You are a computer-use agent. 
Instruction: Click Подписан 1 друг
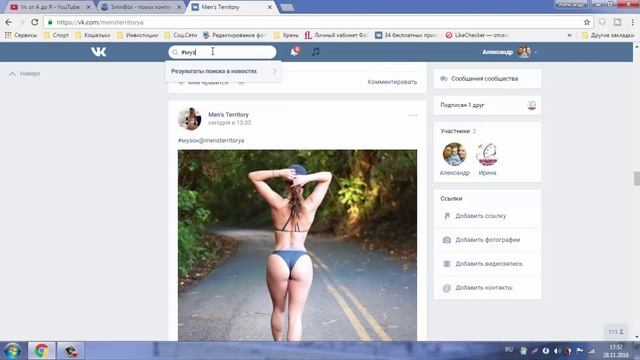click(462, 105)
